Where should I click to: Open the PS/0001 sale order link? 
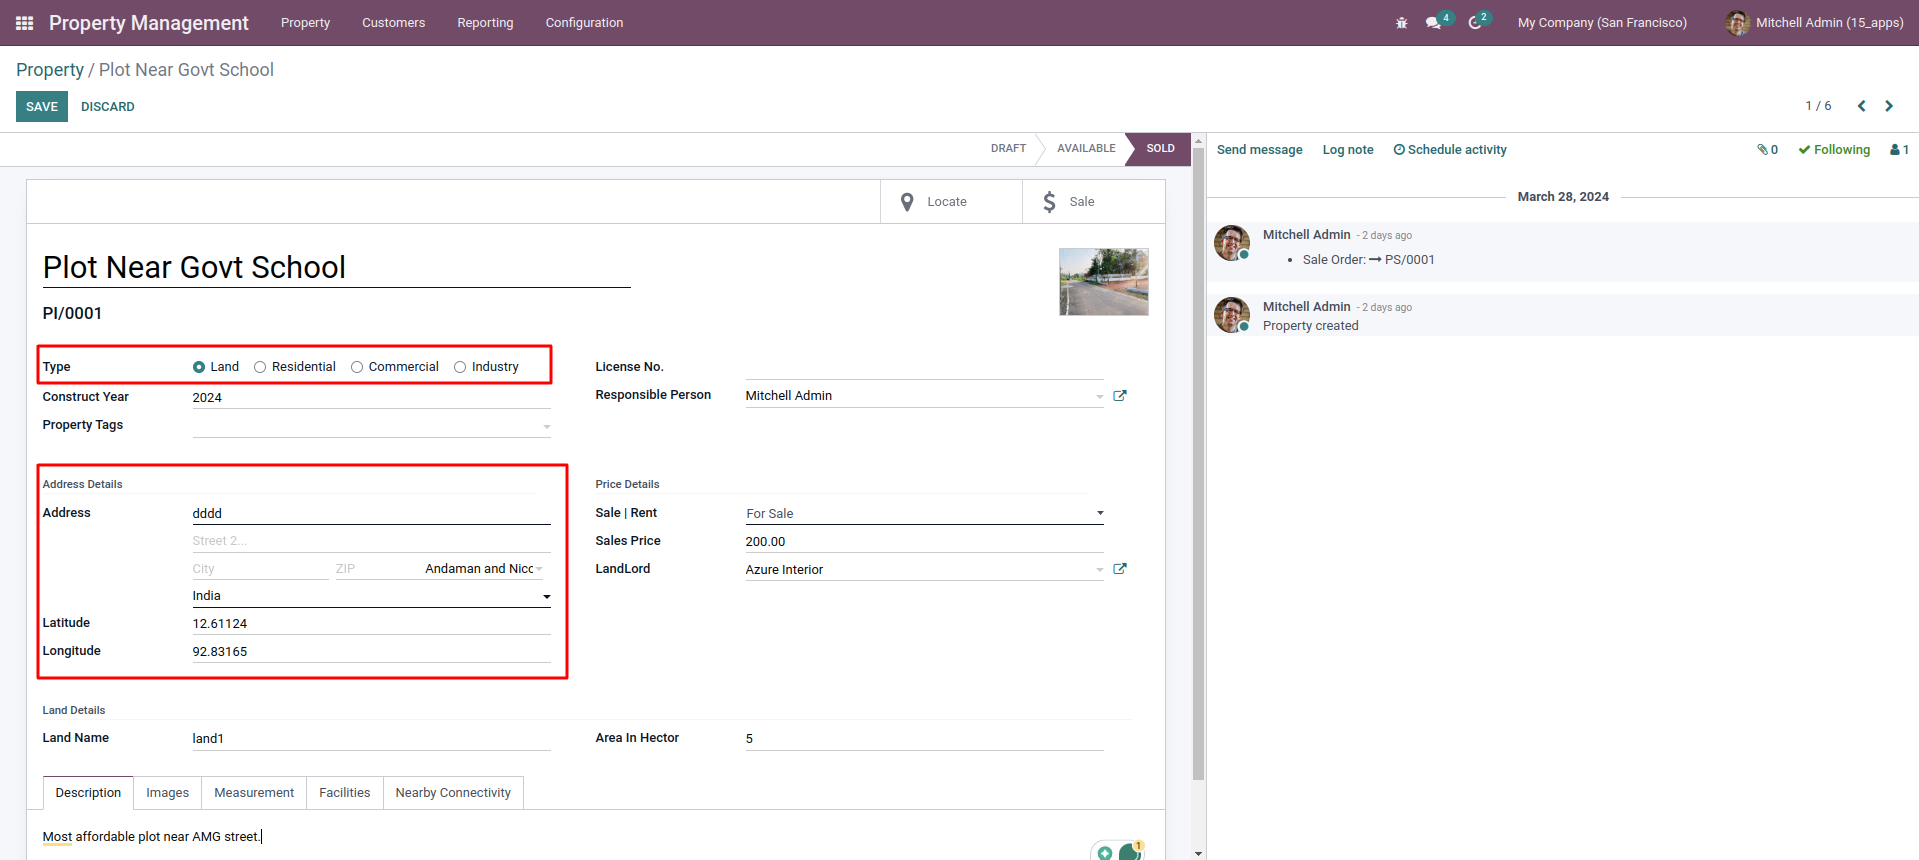coord(1410,260)
